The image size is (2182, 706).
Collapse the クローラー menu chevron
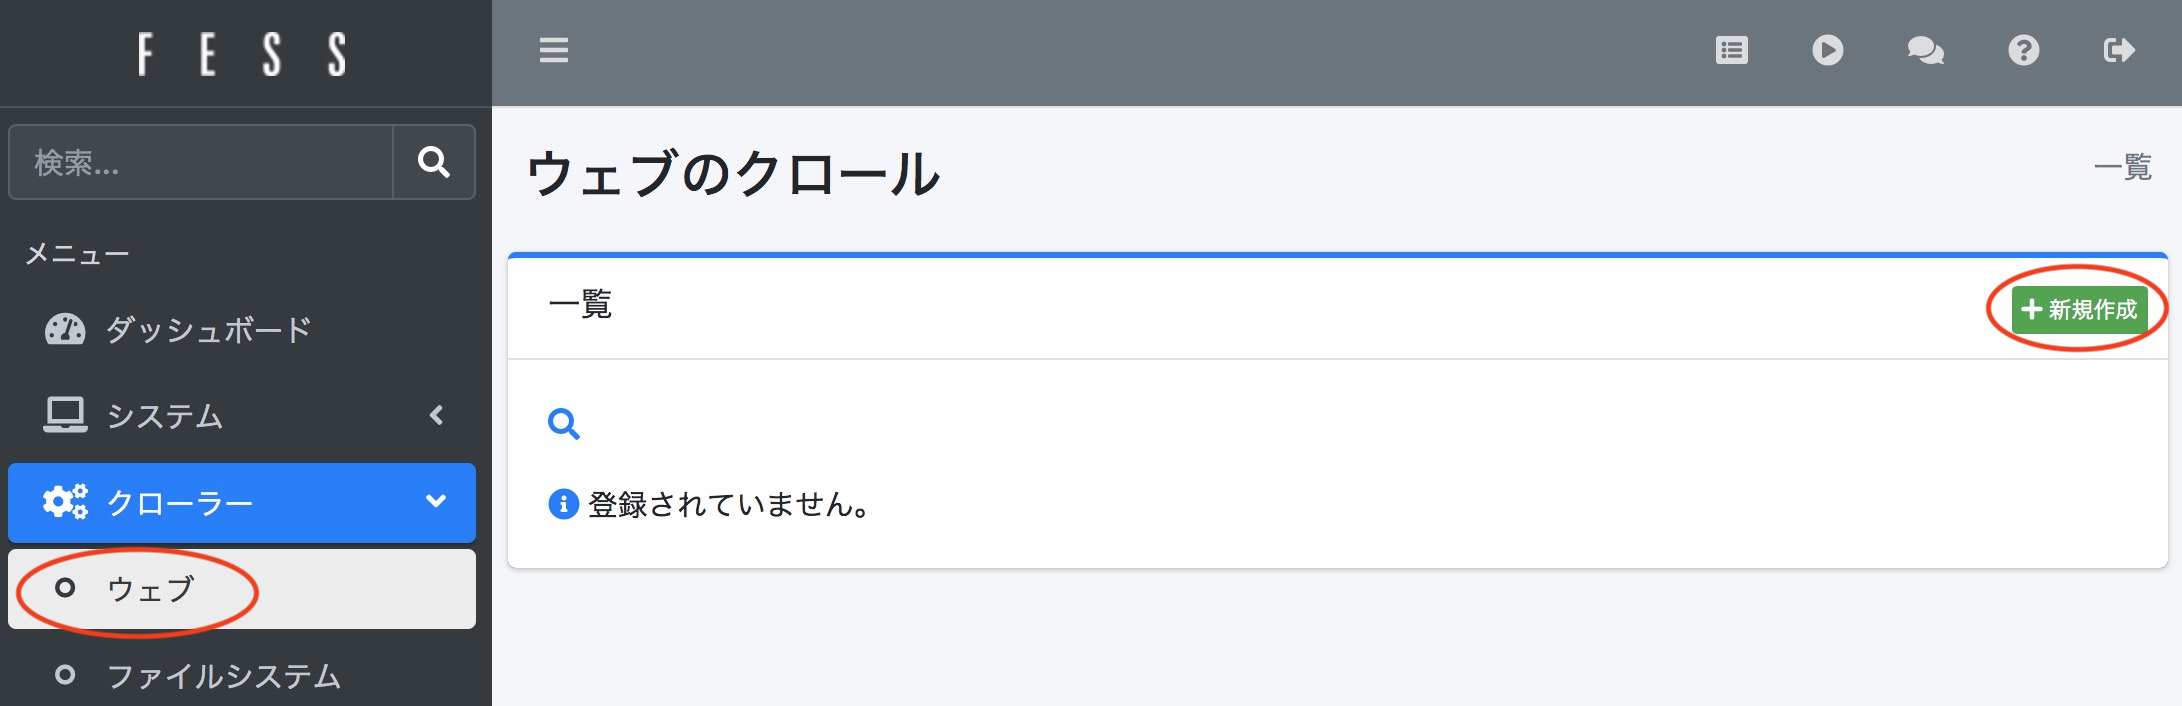click(436, 501)
